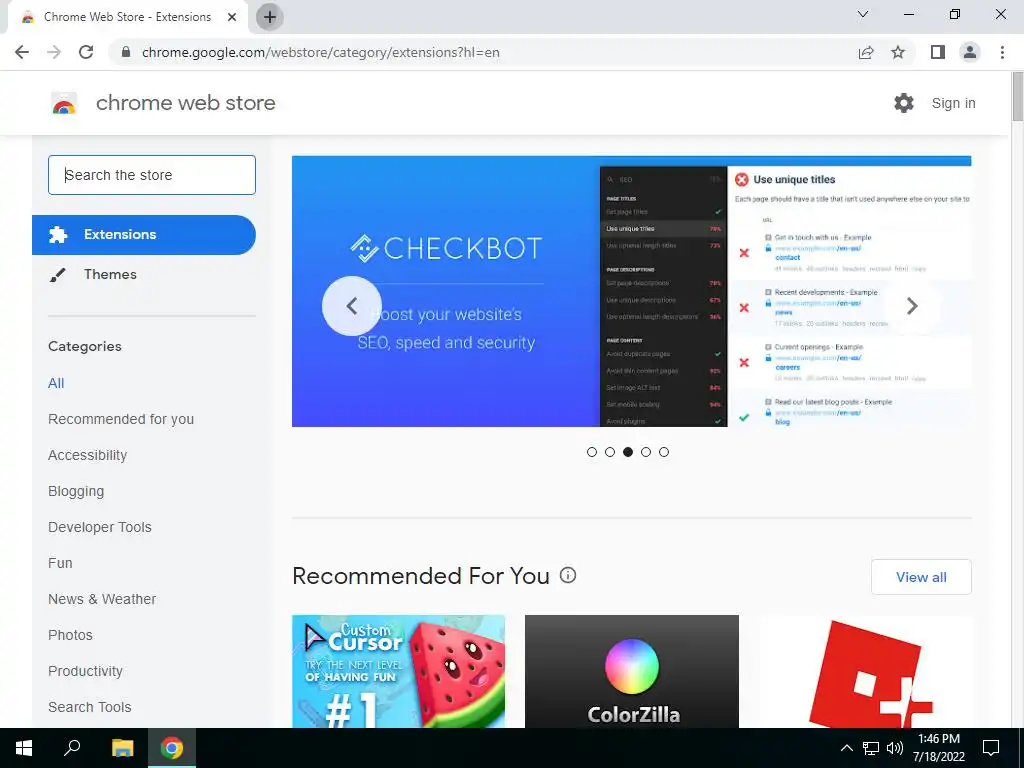Screen dimensions: 1024x768
Task: Reload the Chrome Web Store page
Action: tap(86, 52)
